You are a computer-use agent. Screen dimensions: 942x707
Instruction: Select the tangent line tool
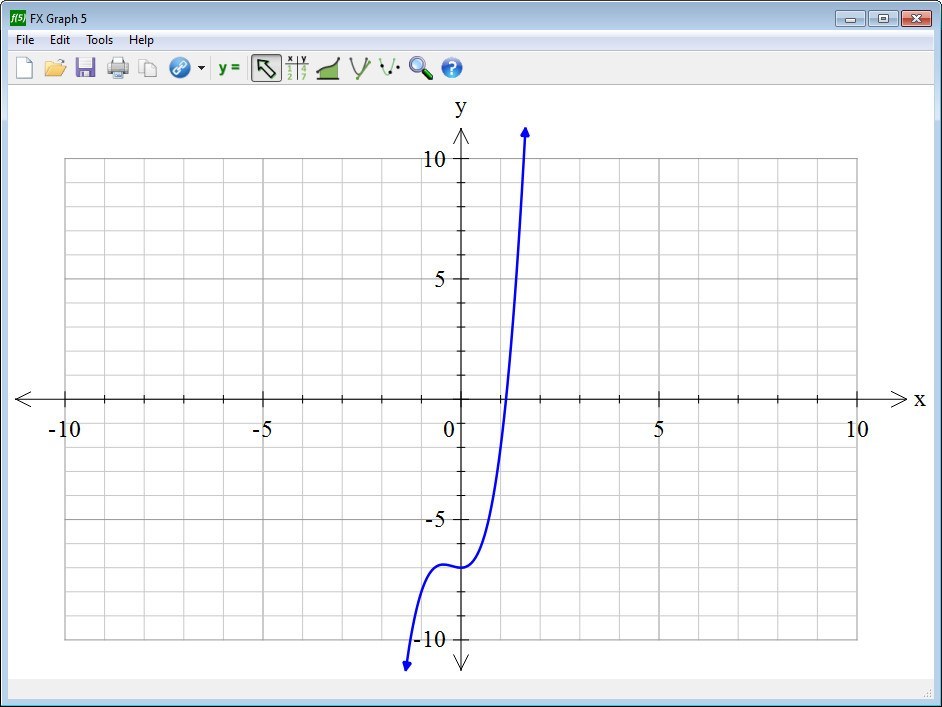pyautogui.click(x=359, y=68)
